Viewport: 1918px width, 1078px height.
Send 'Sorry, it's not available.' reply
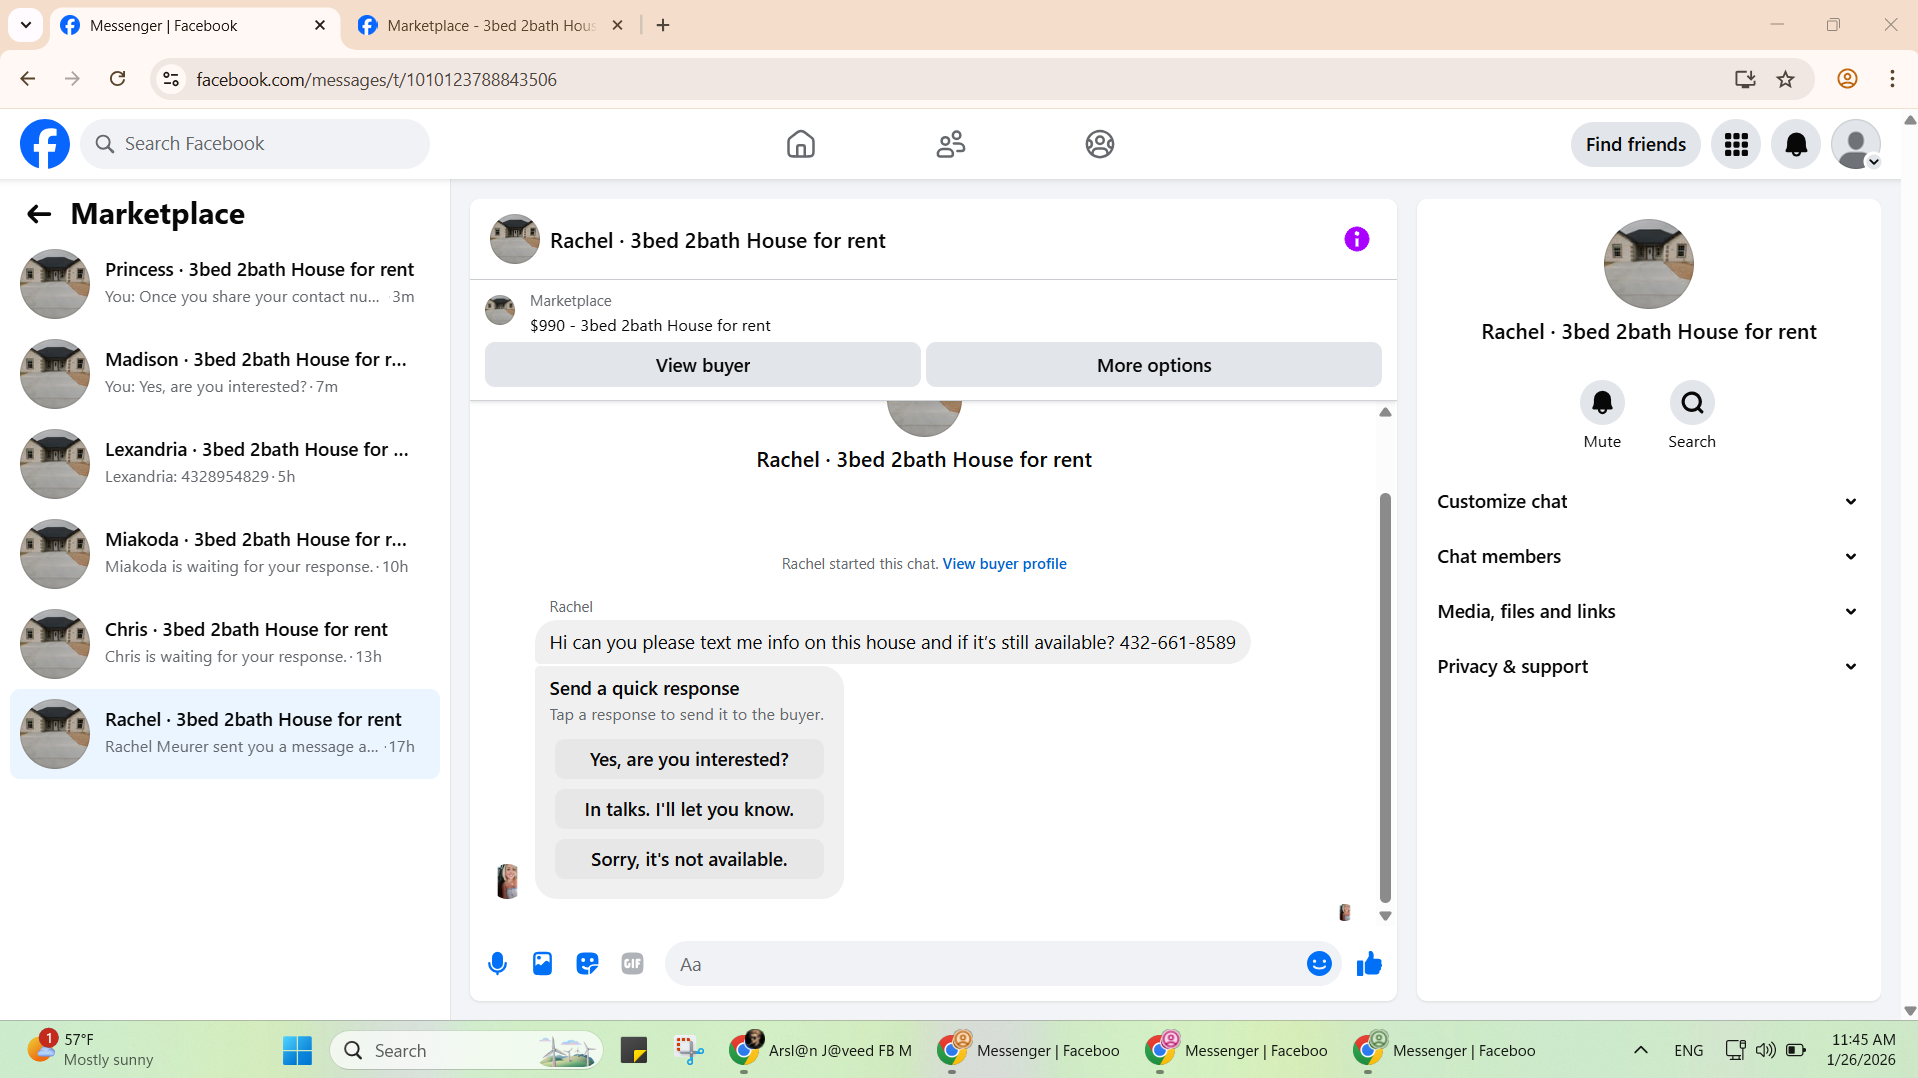[689, 860]
